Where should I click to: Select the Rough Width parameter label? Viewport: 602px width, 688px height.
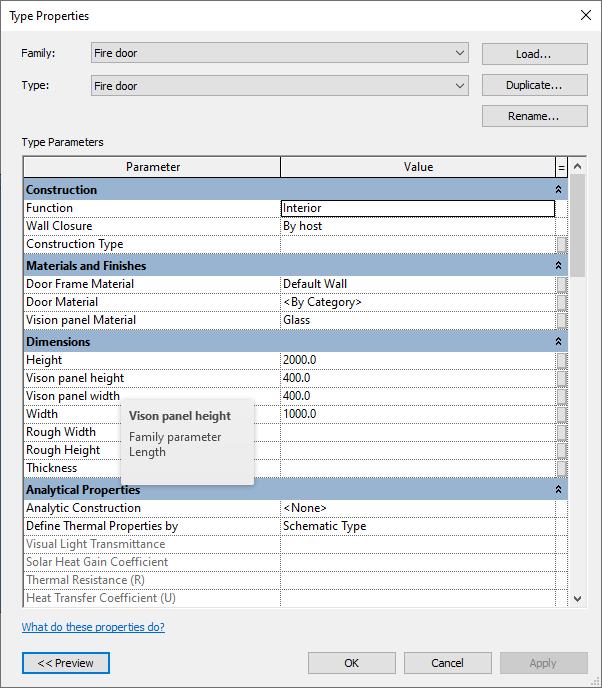[61, 432]
